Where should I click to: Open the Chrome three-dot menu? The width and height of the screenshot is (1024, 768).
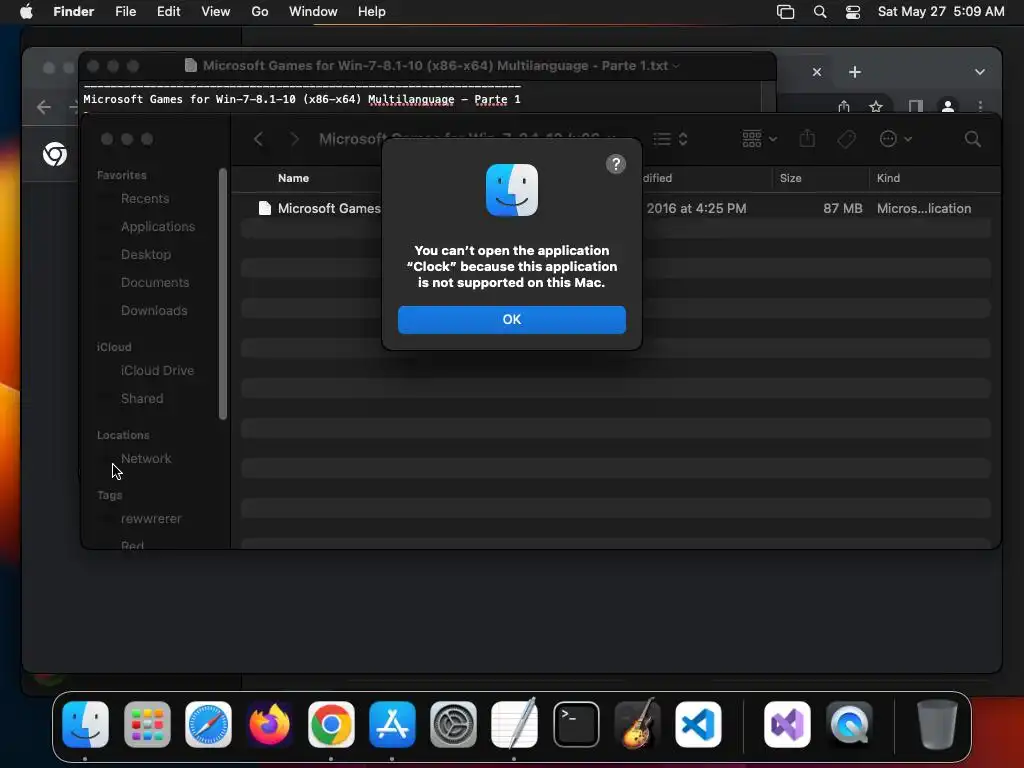(x=980, y=106)
